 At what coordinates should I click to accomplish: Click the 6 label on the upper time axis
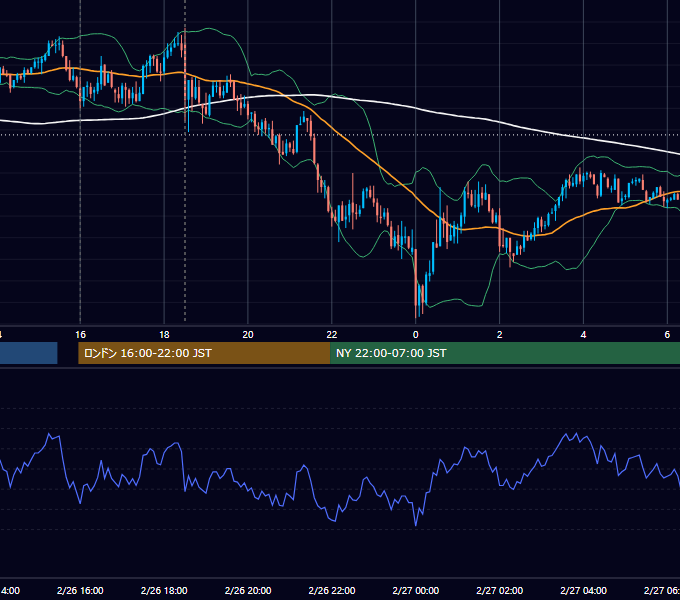point(667,334)
